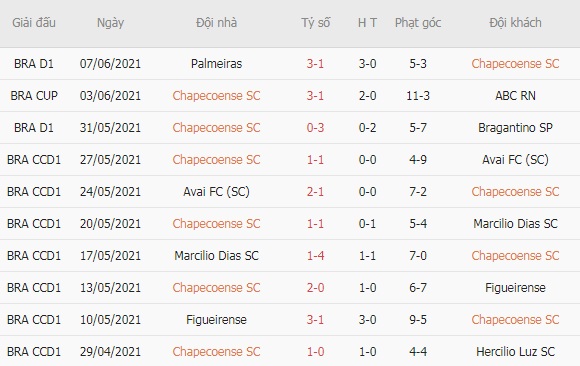Screen dimensions: 580x366
Task: Click the Giải đấu column header
Action: [x=34, y=23]
